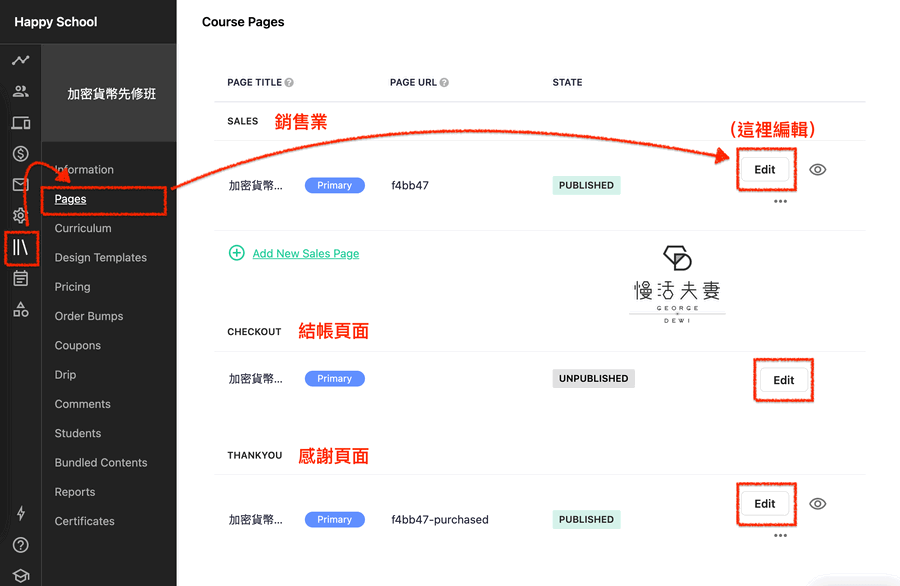Click the help icon beside PAGE URL

click(x=444, y=83)
